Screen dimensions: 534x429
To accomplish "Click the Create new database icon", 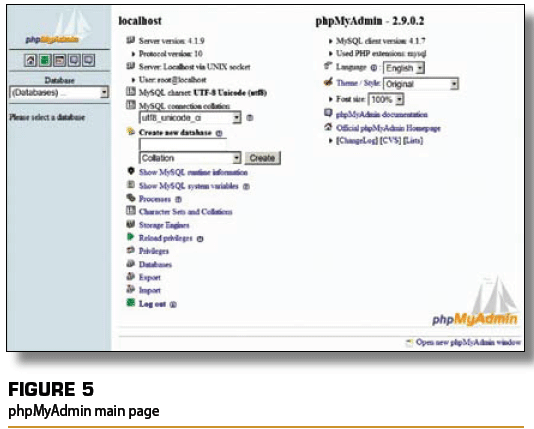I will point(130,131).
